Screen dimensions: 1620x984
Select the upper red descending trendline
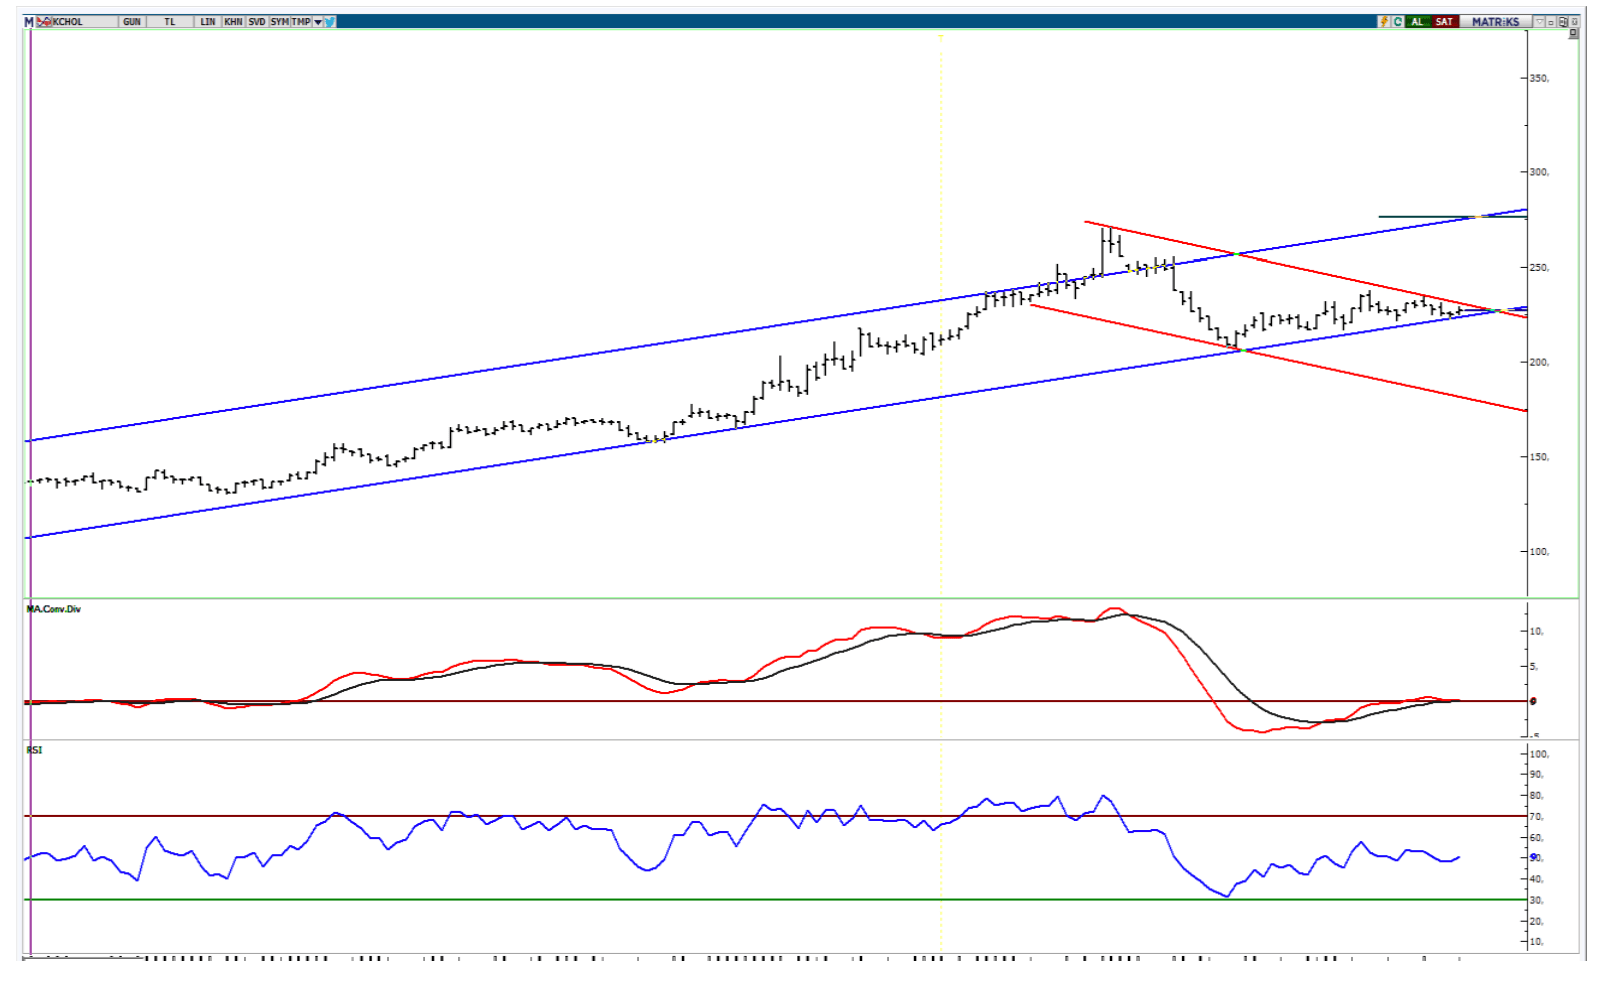(1306, 270)
